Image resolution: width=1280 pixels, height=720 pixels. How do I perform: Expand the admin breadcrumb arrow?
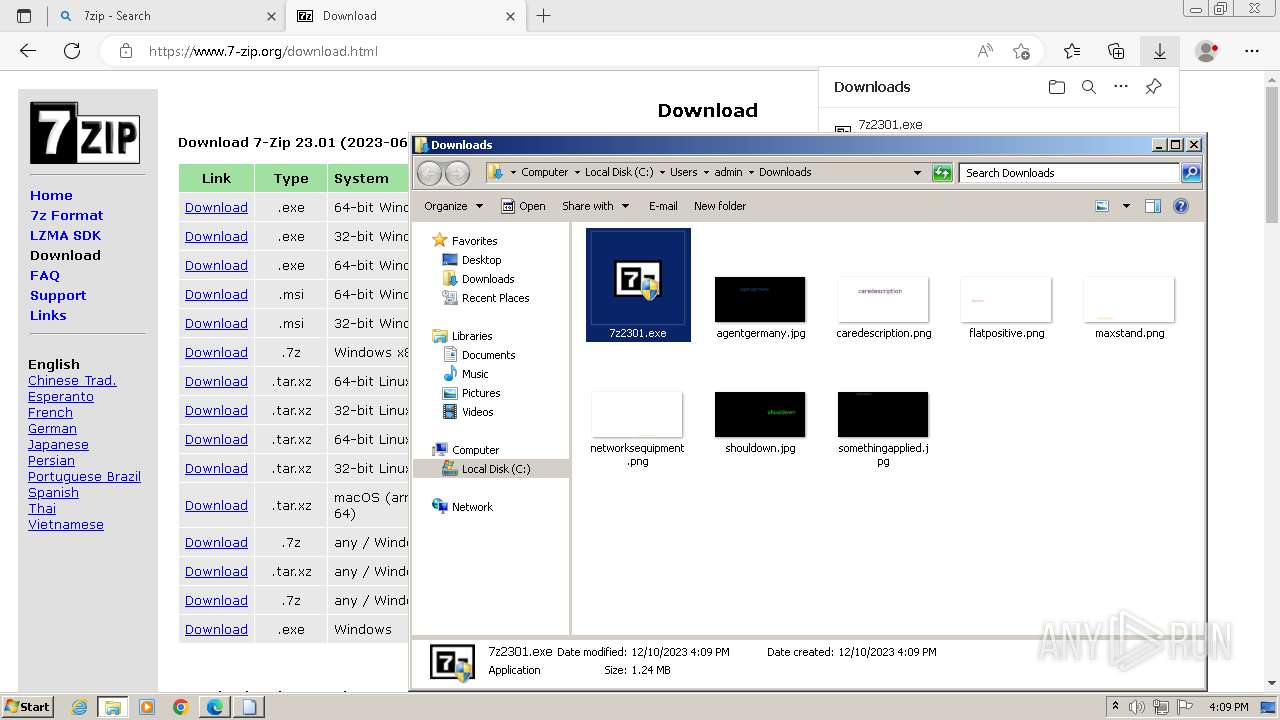pyautogui.click(x=751, y=172)
